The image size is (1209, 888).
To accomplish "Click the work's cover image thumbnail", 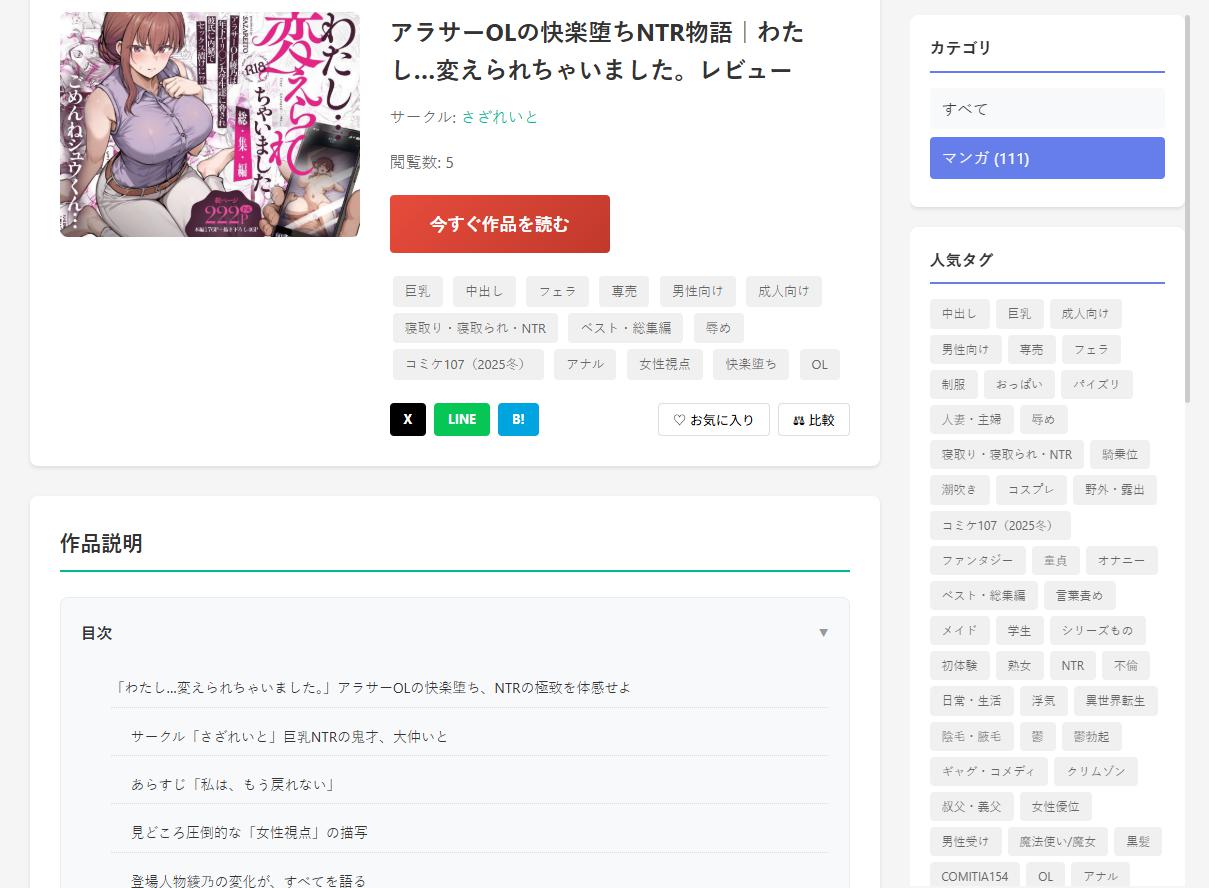I will [210, 125].
